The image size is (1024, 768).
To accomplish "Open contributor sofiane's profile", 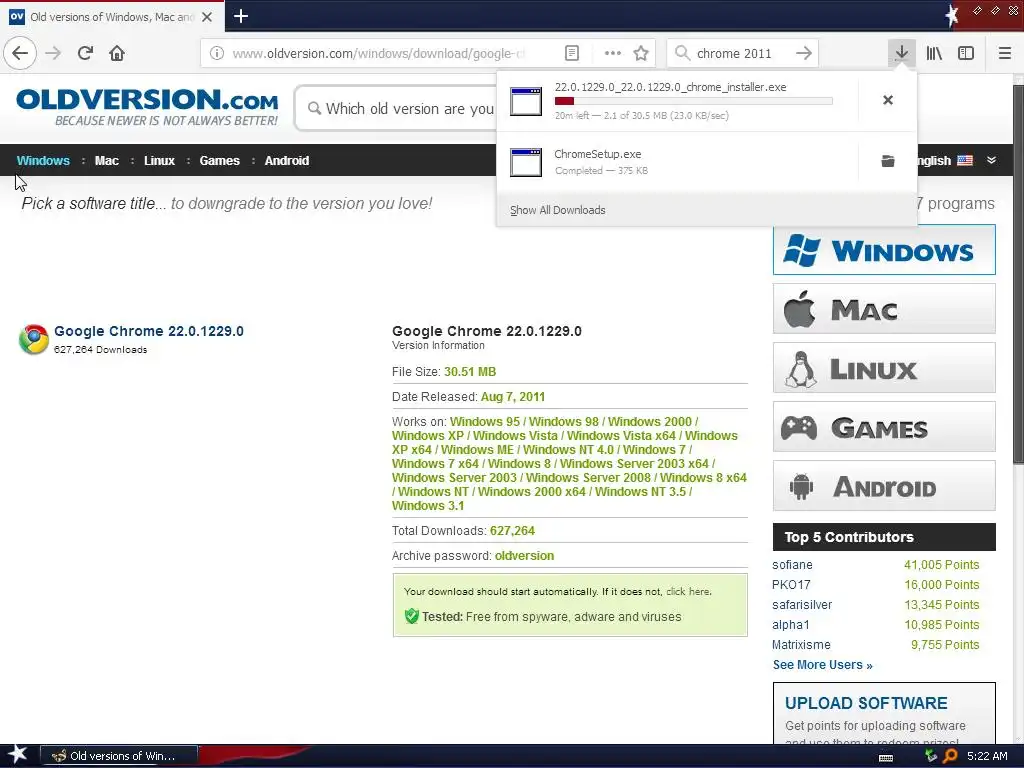I will tap(792, 565).
